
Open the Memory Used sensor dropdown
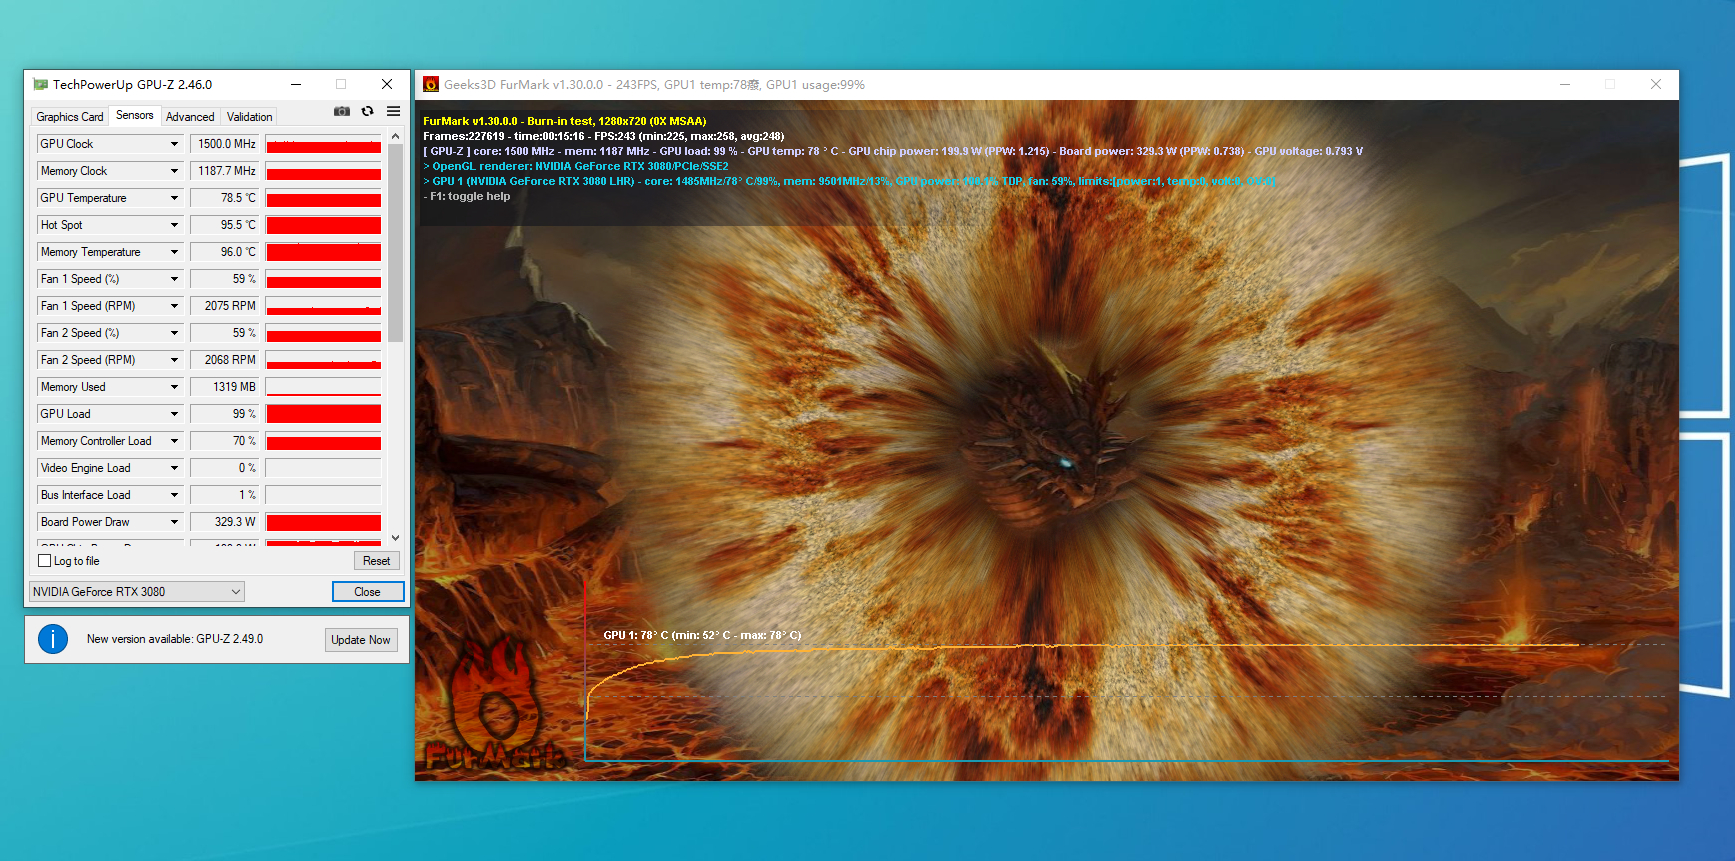(x=174, y=387)
